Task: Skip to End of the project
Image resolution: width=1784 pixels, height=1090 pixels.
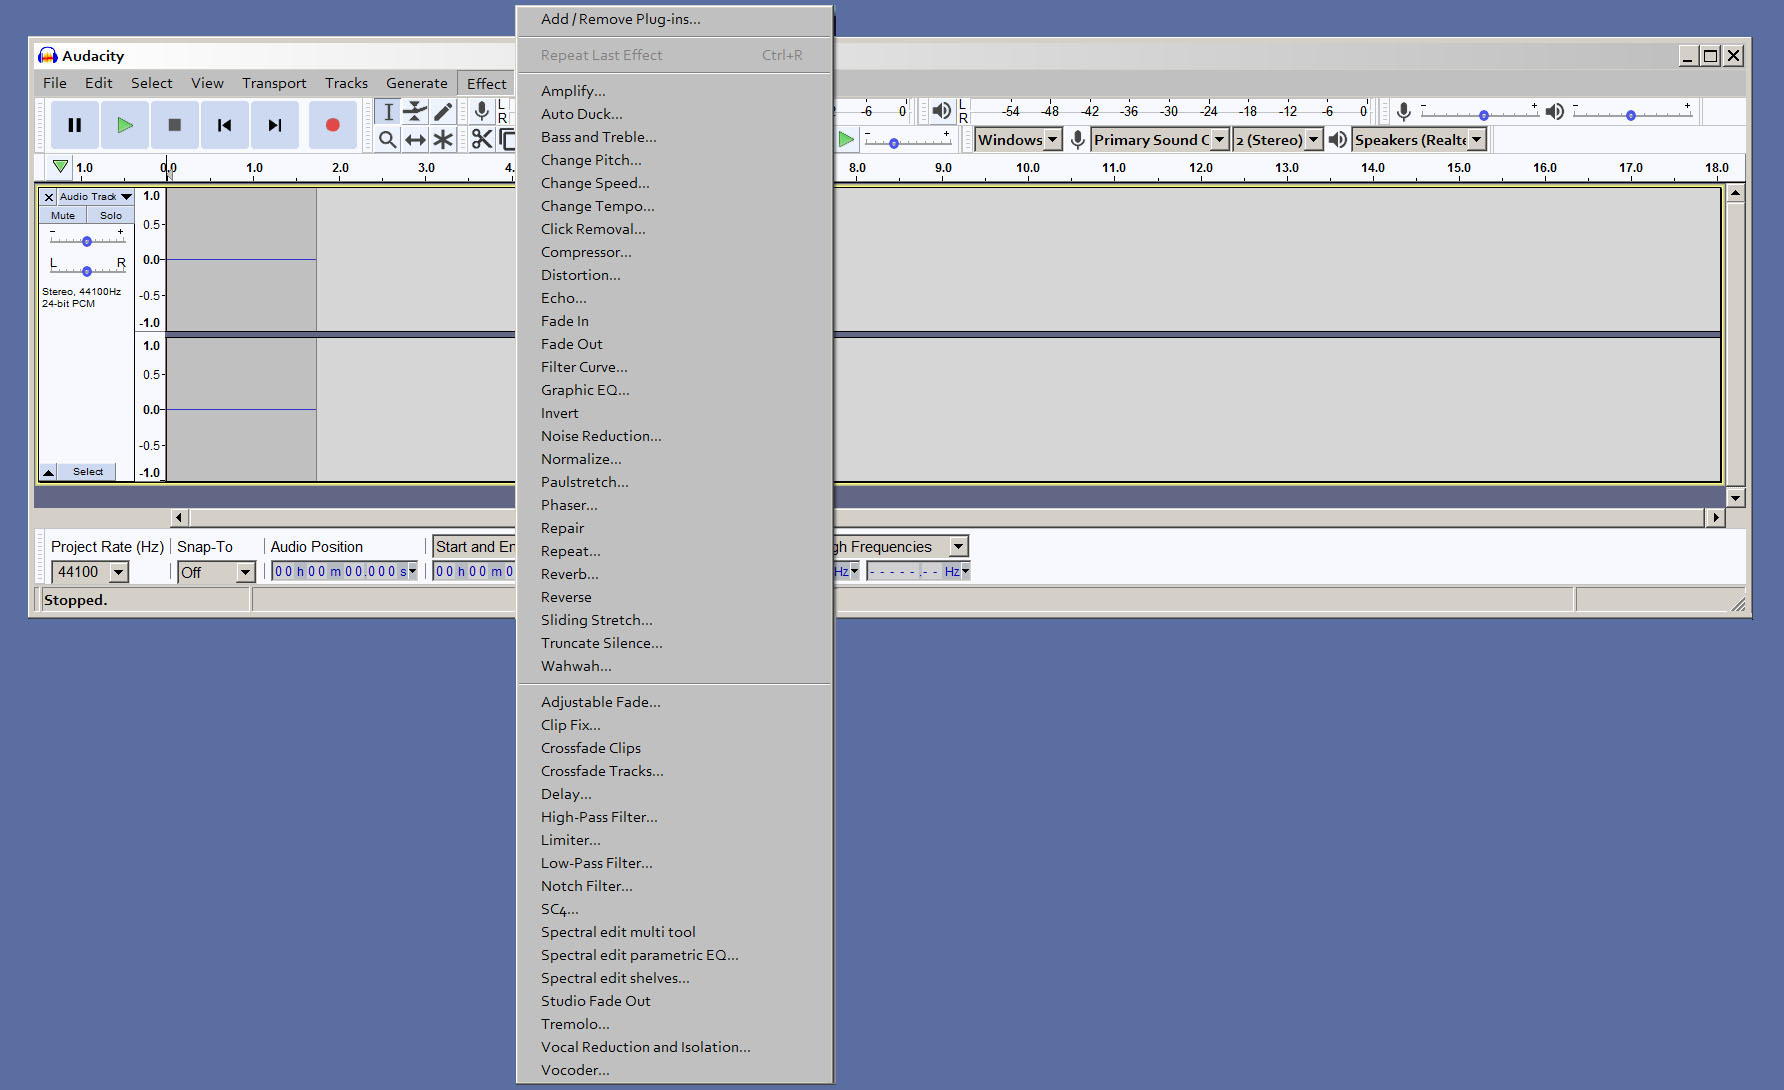Action: (x=275, y=125)
